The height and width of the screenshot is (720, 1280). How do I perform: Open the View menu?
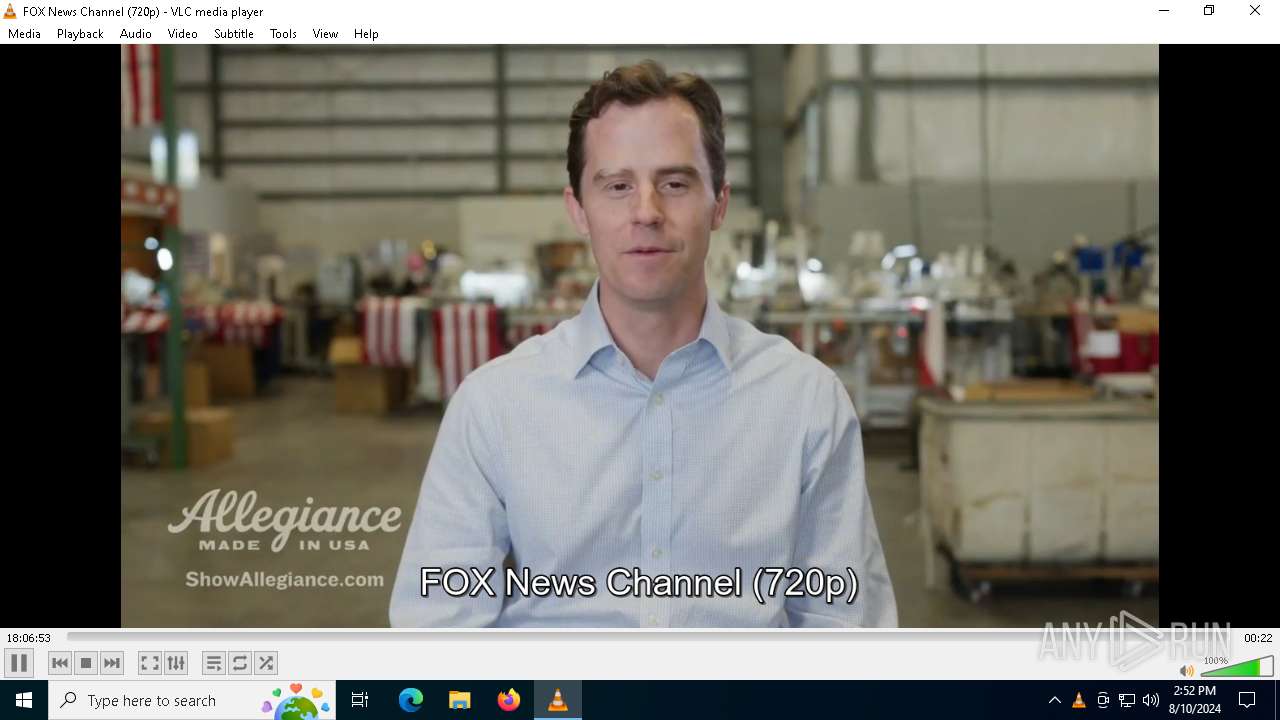point(325,34)
